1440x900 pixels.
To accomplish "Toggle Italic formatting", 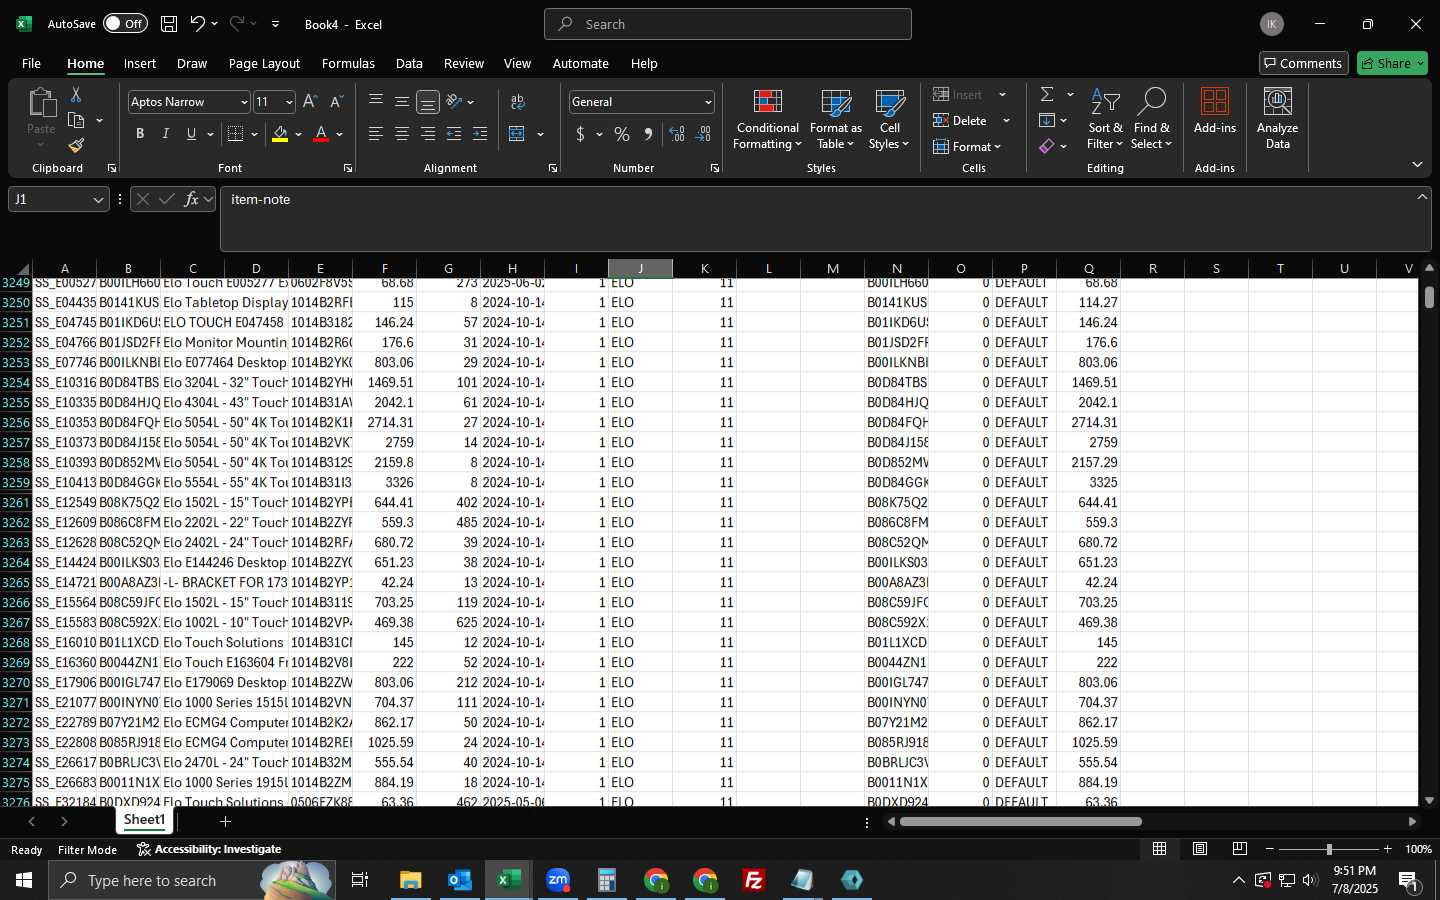I will coord(166,134).
